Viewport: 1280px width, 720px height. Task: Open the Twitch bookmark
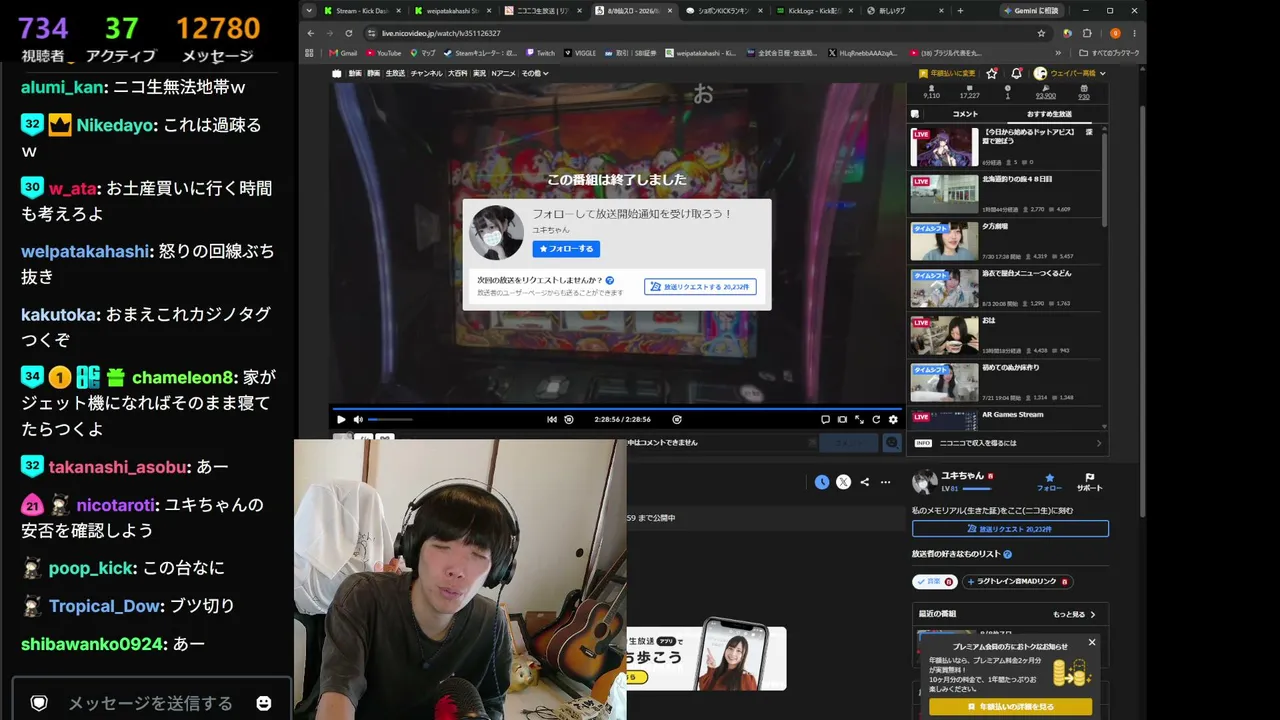540,53
